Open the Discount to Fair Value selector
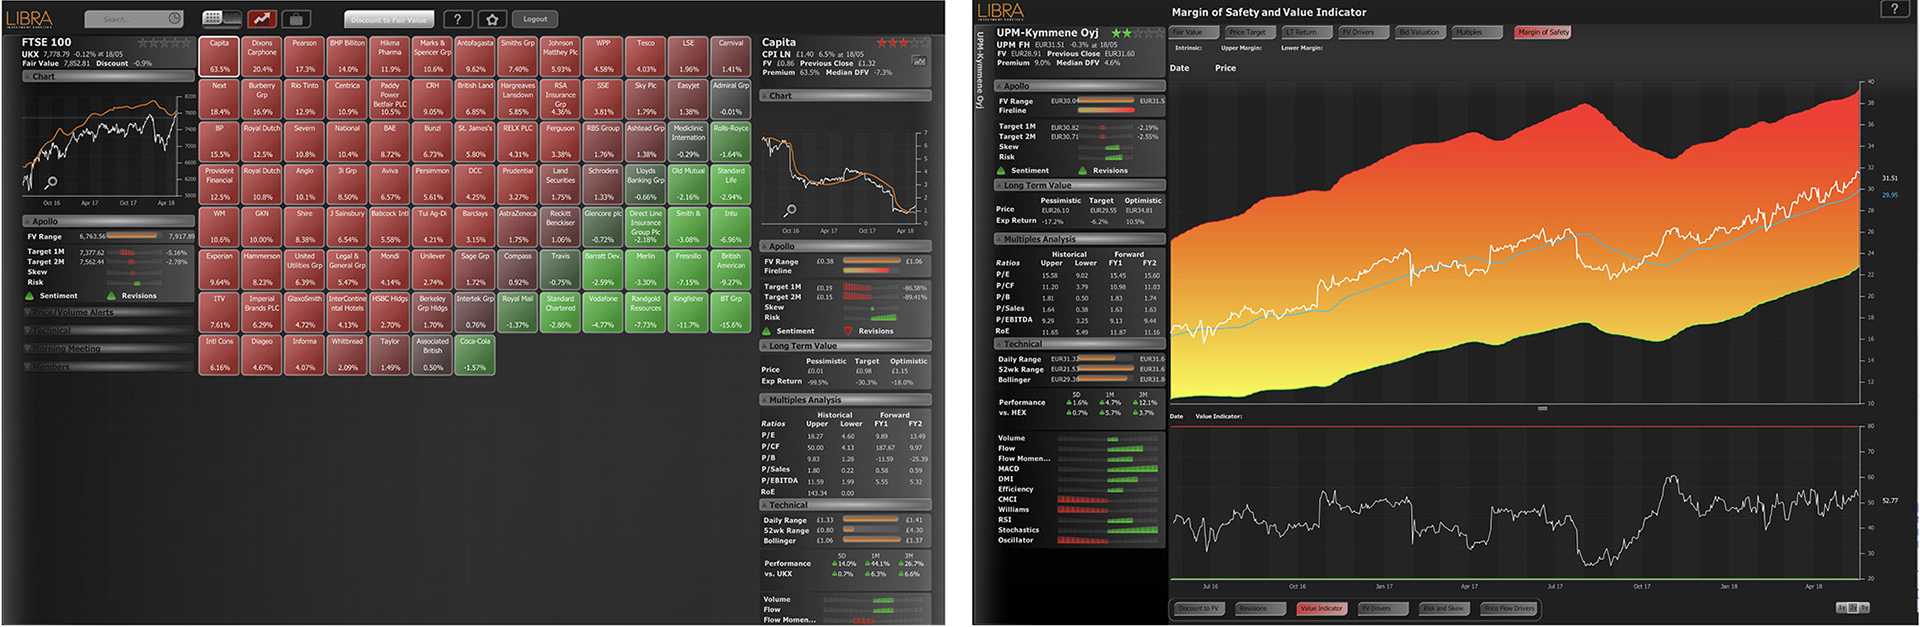The image size is (1920, 627). (x=389, y=19)
